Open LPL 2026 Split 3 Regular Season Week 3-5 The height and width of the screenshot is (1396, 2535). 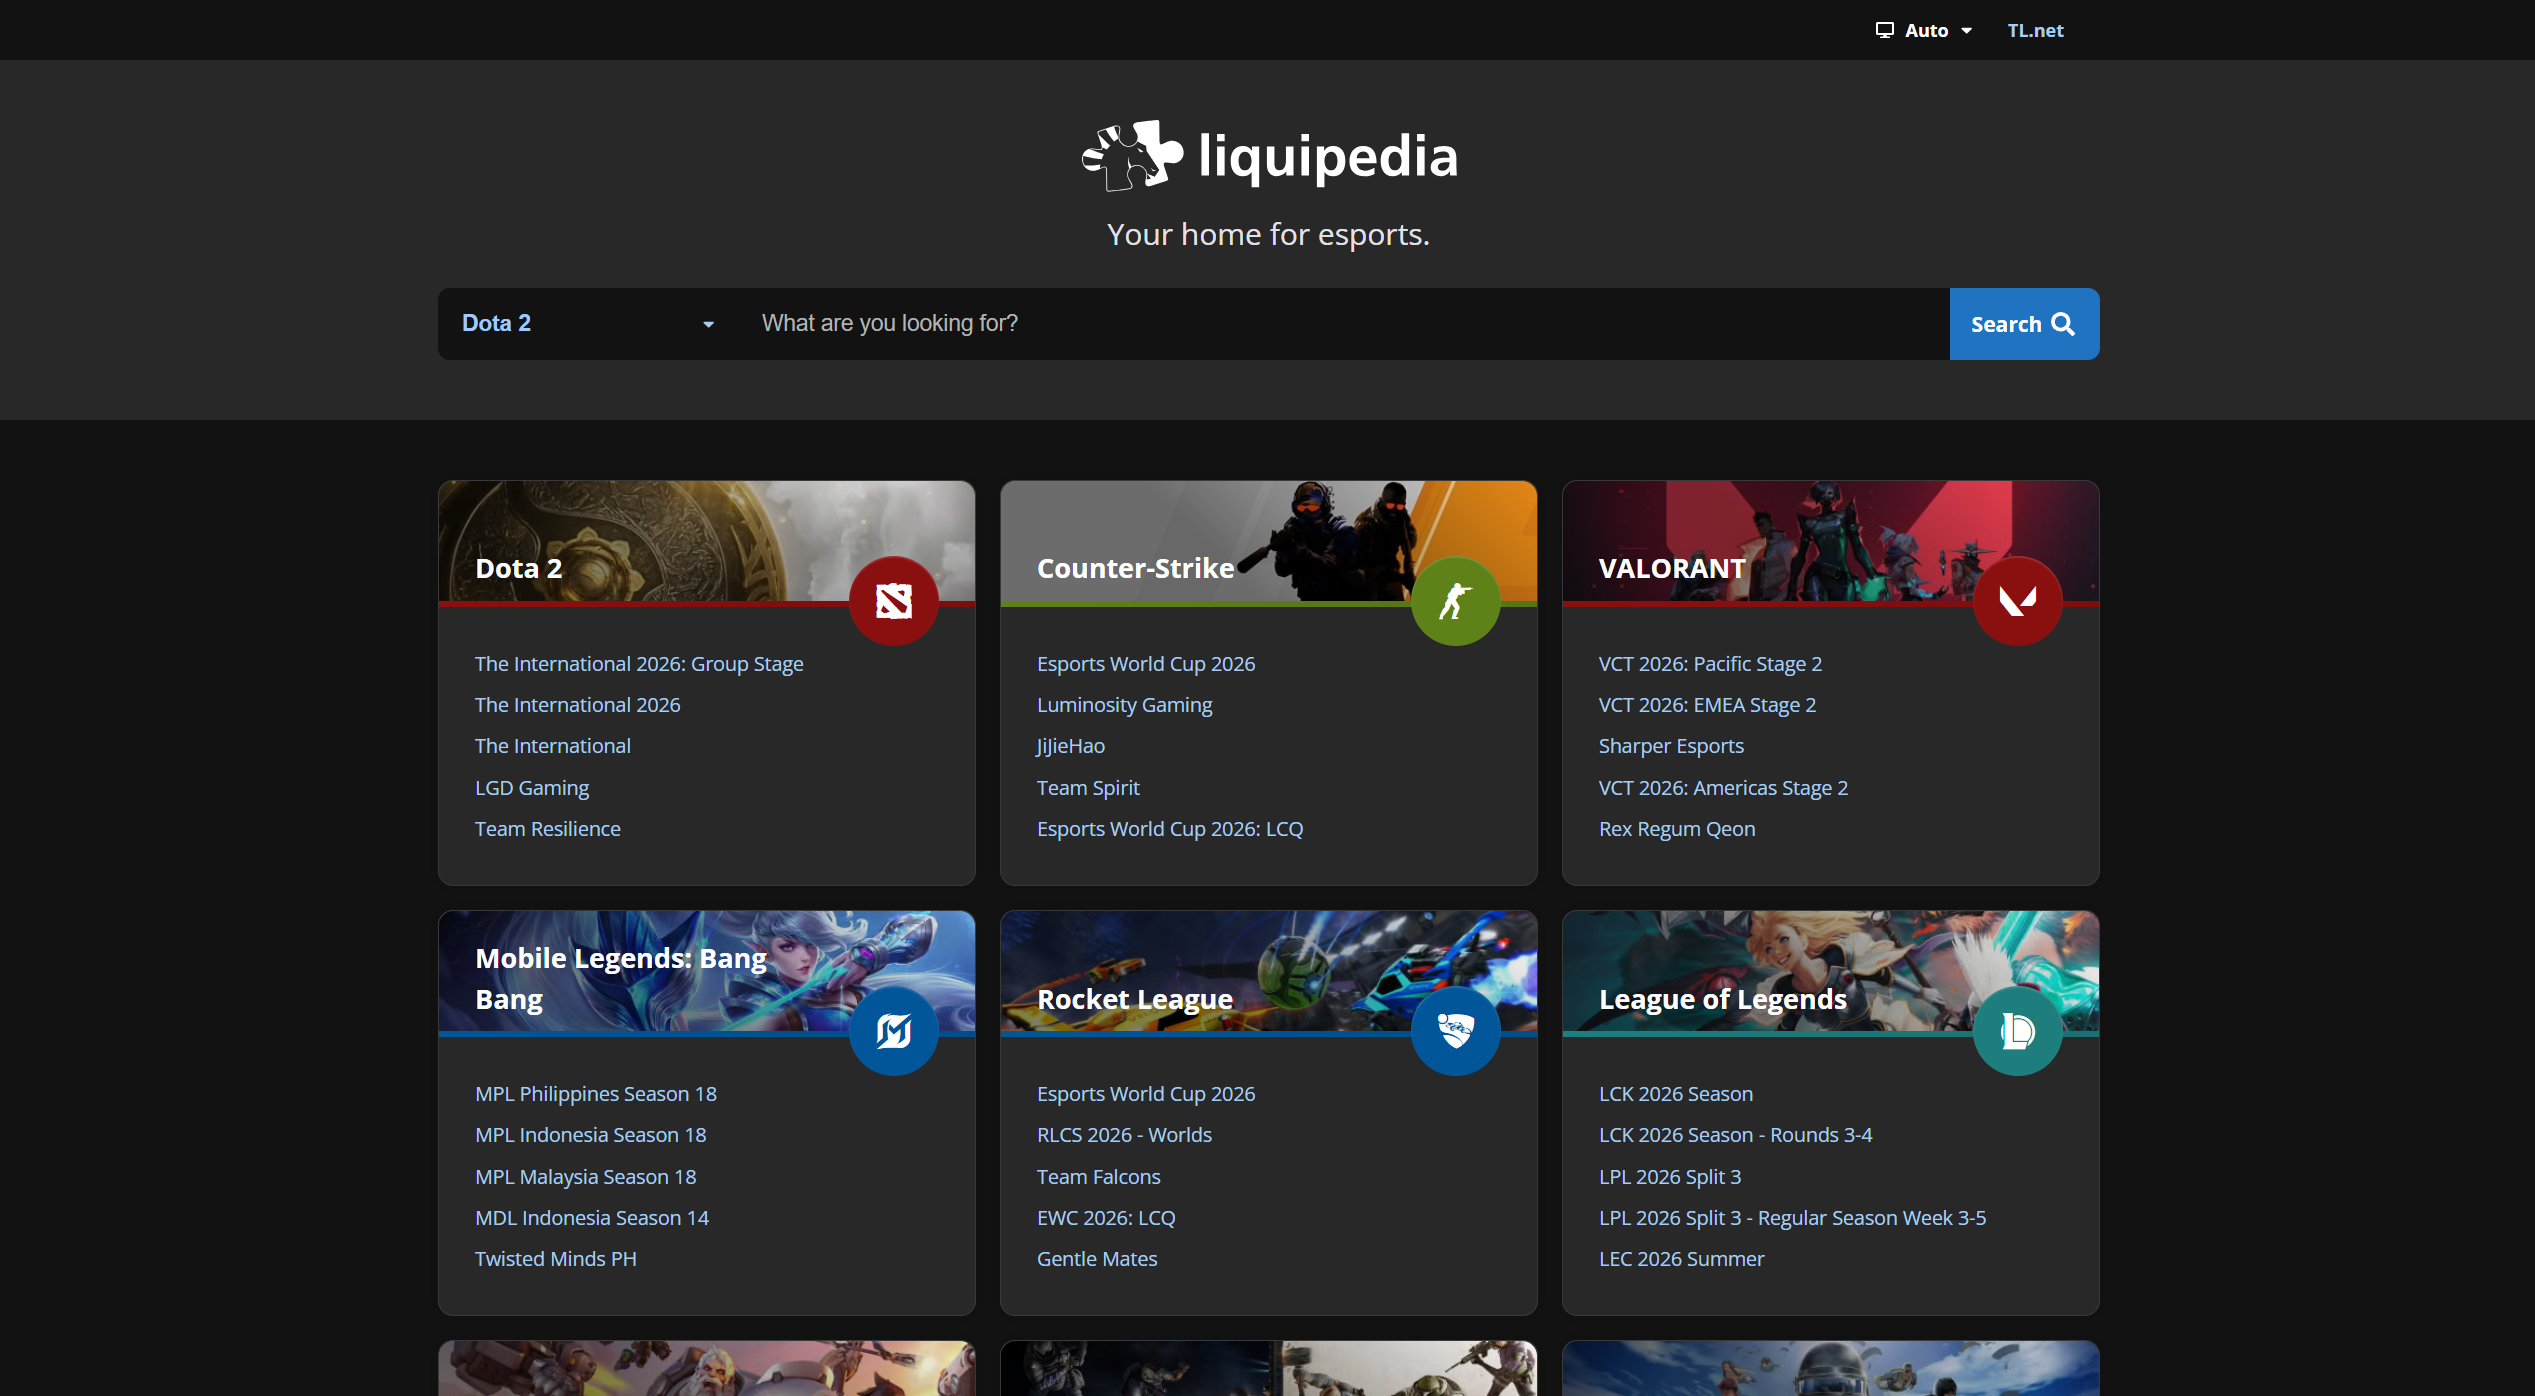1793,1218
